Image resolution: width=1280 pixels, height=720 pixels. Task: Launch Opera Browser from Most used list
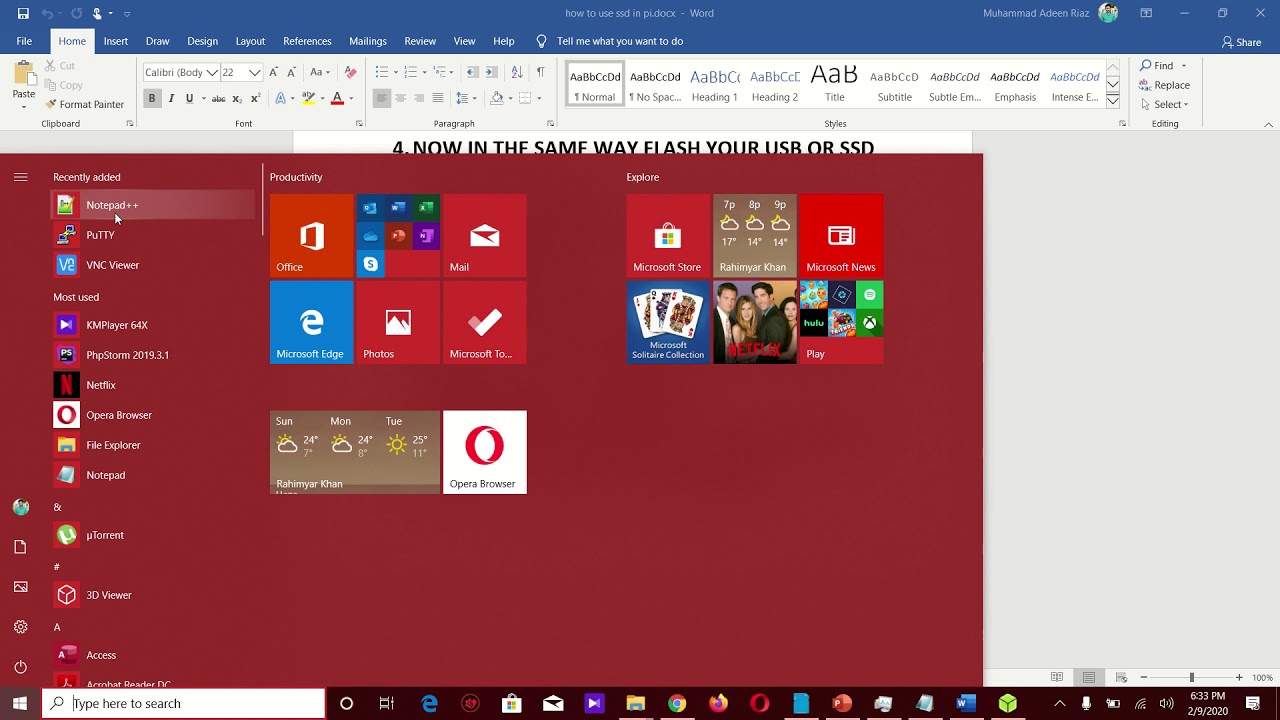point(152,415)
